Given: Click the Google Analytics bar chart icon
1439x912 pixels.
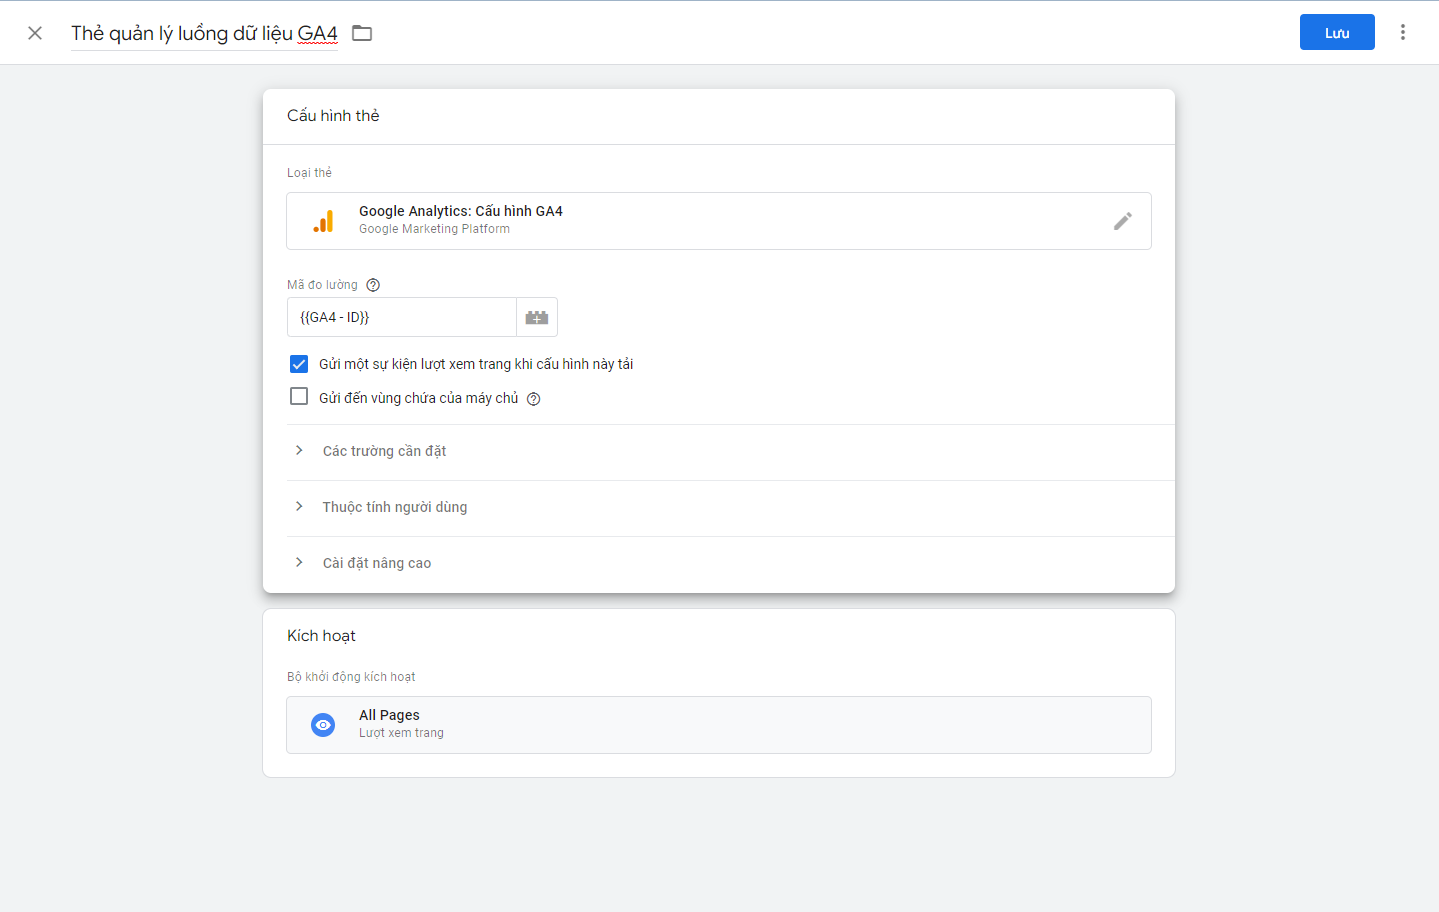Looking at the screenshot, I should [x=323, y=221].
